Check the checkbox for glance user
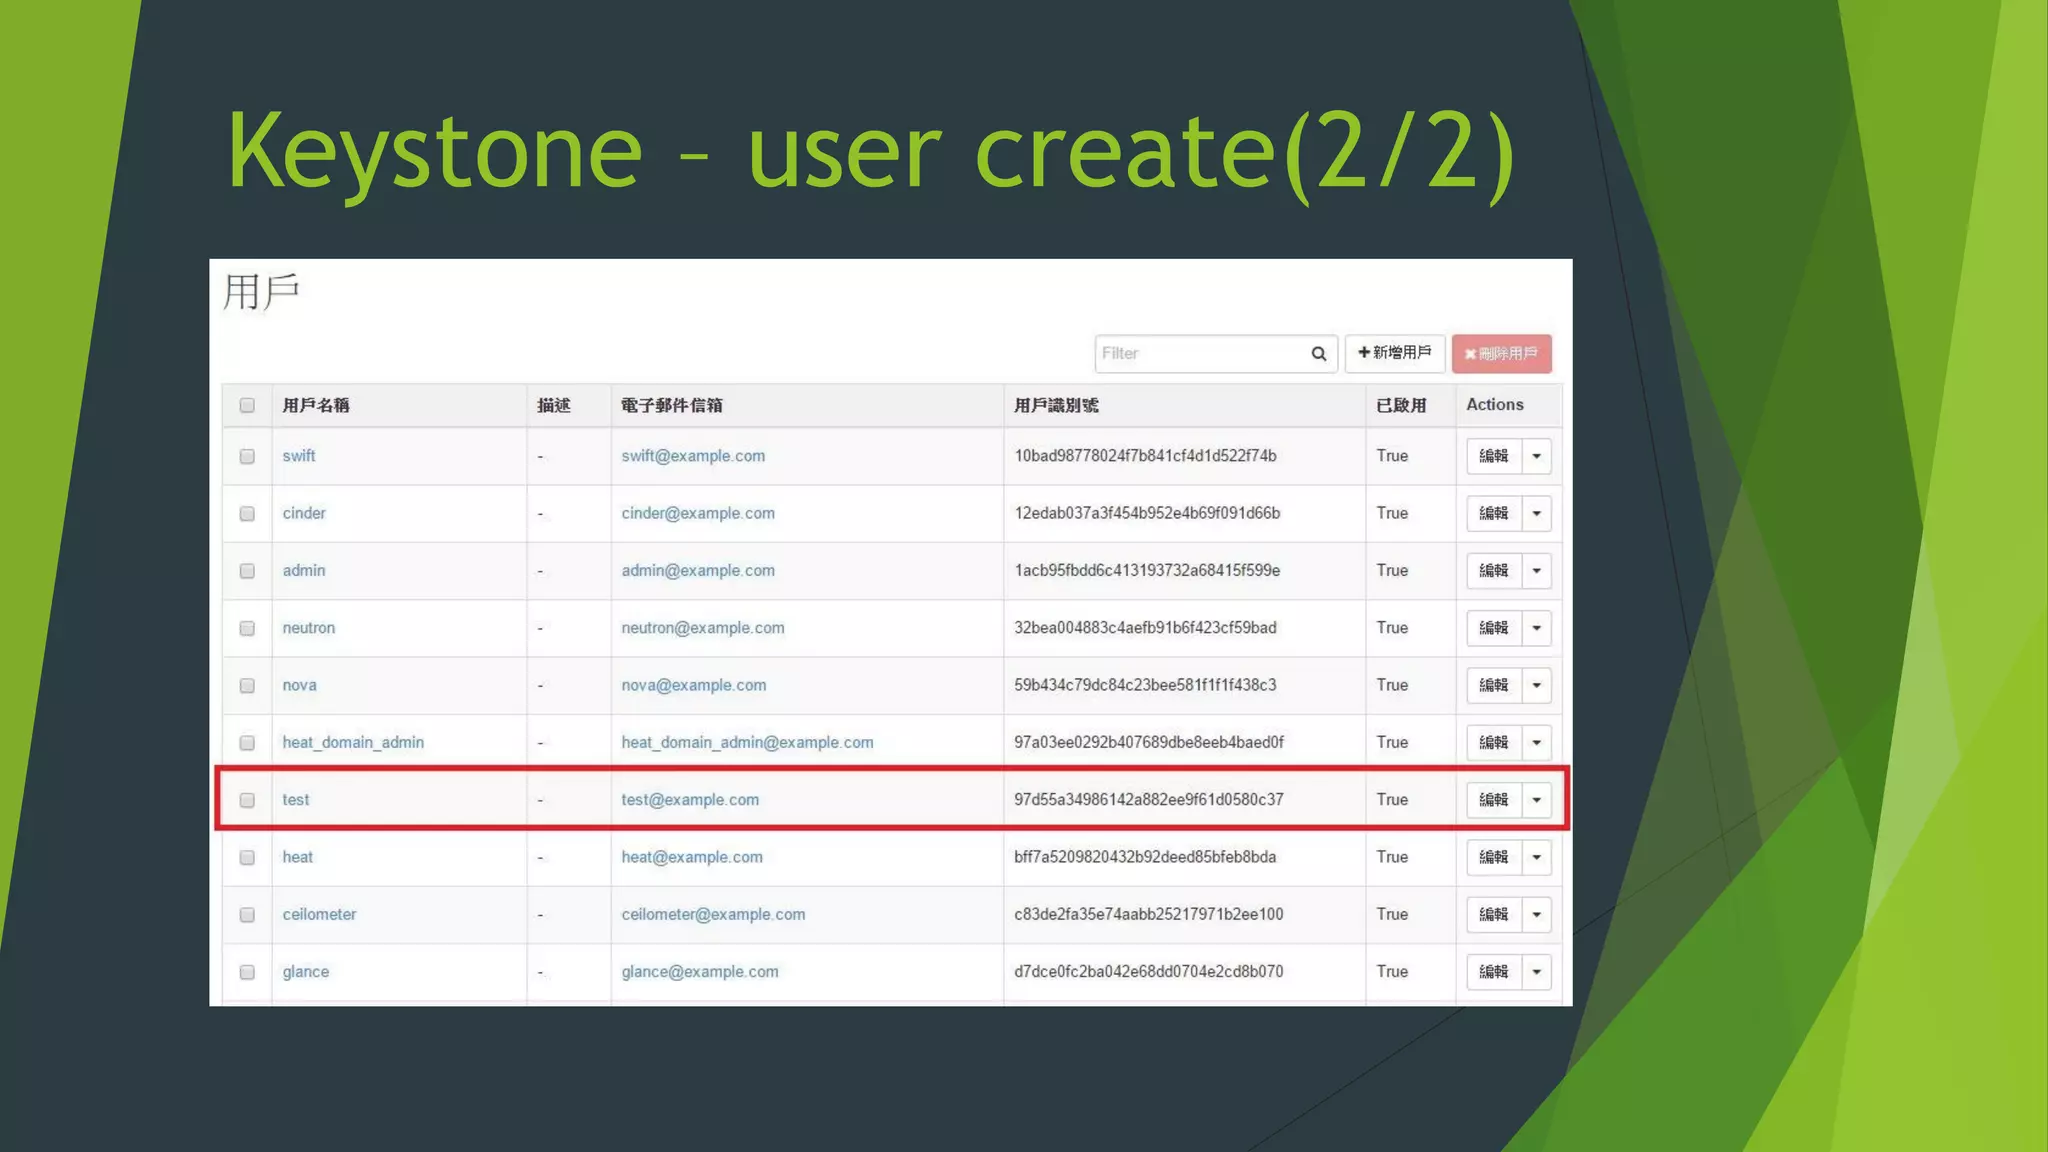This screenshot has width=2048, height=1152. pyautogui.click(x=247, y=972)
